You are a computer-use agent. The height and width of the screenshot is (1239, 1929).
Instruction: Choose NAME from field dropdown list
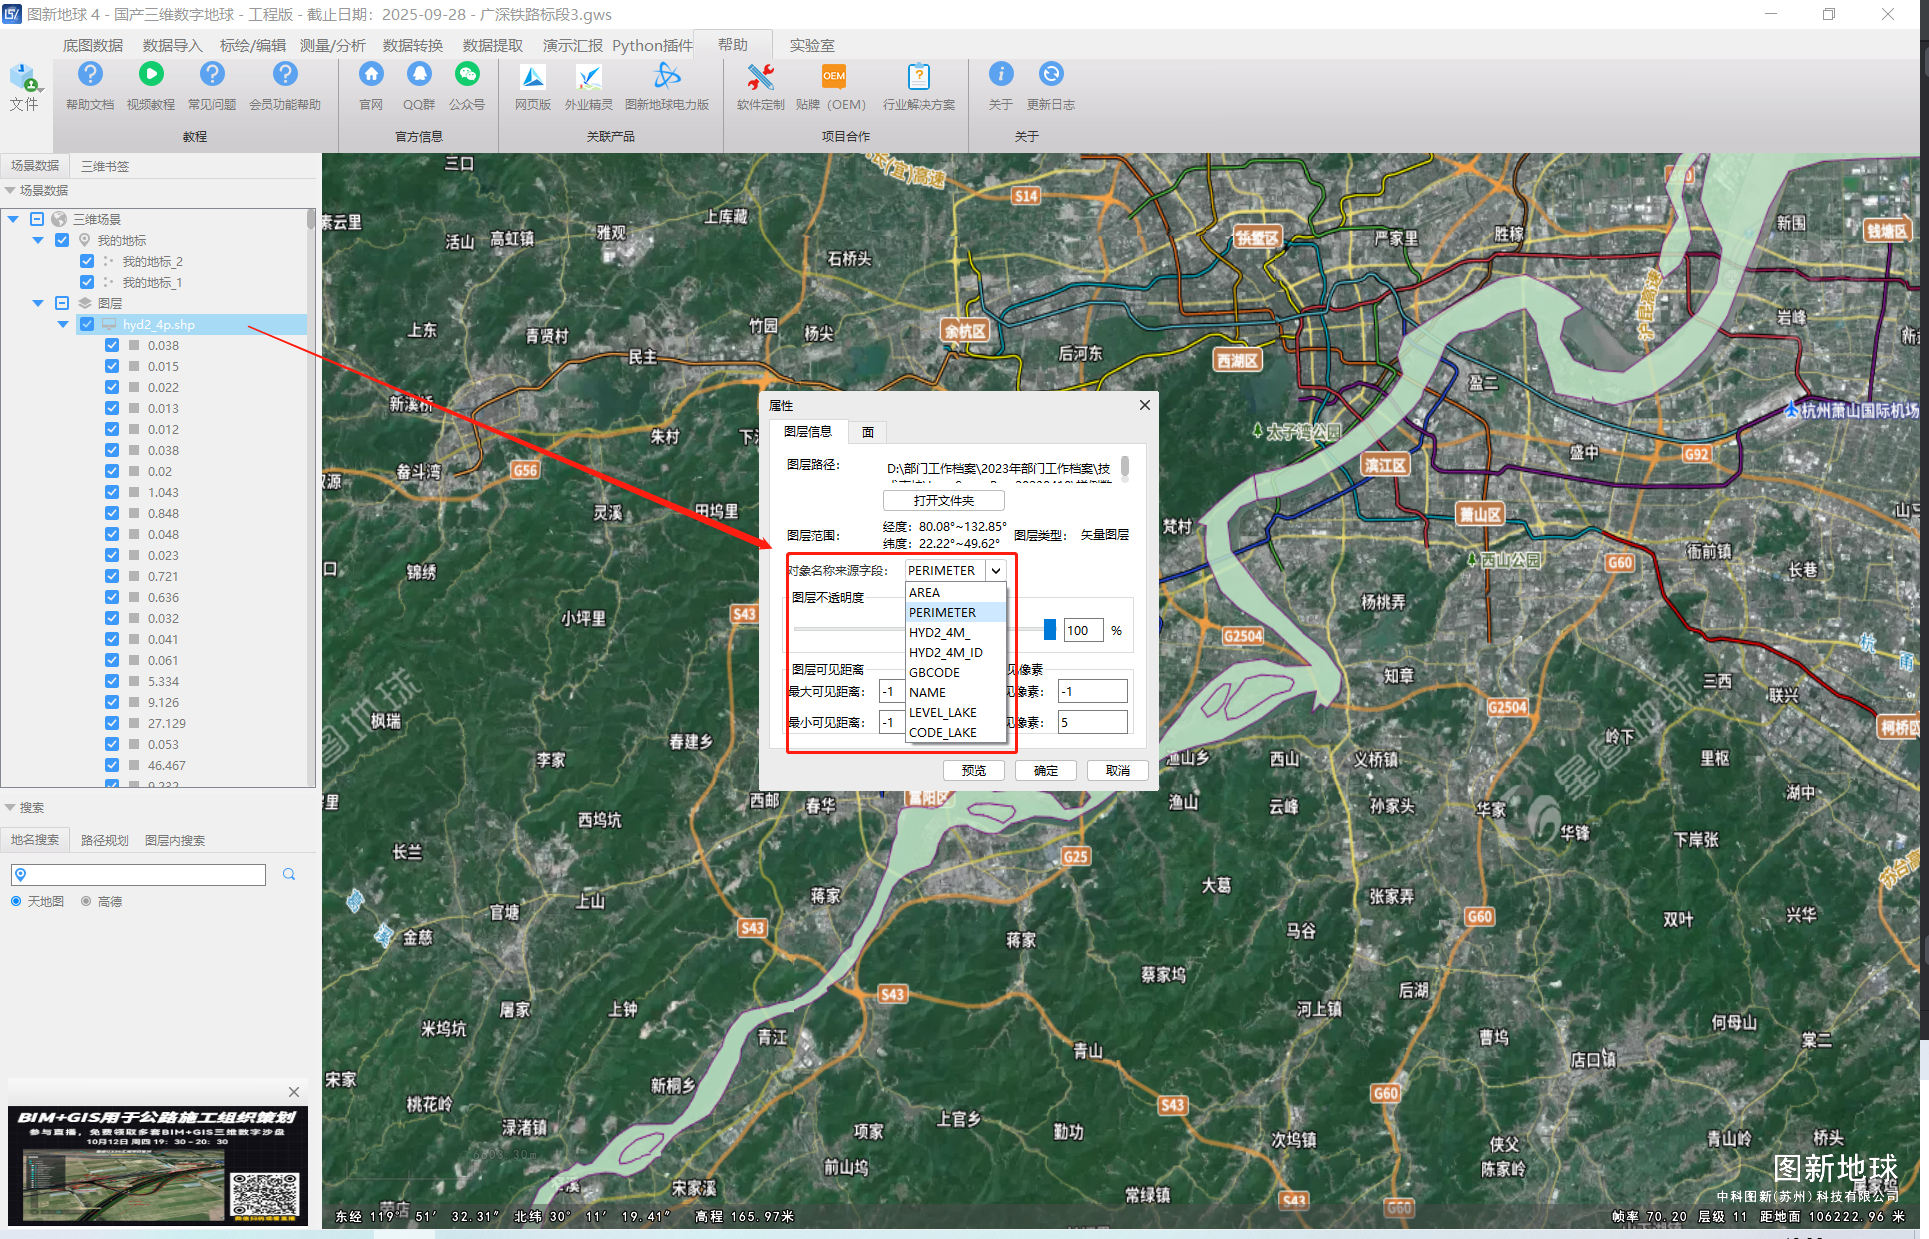click(956, 692)
